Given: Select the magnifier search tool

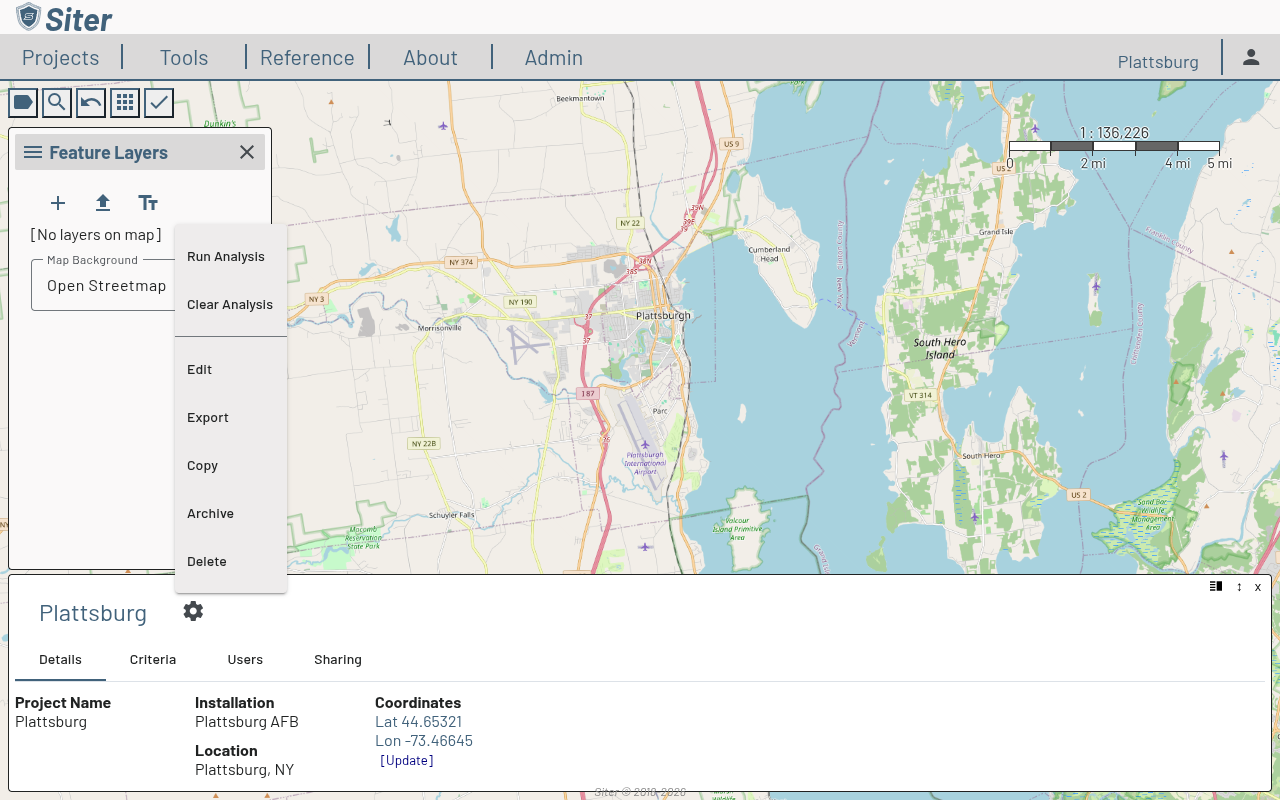Looking at the screenshot, I should click(57, 102).
